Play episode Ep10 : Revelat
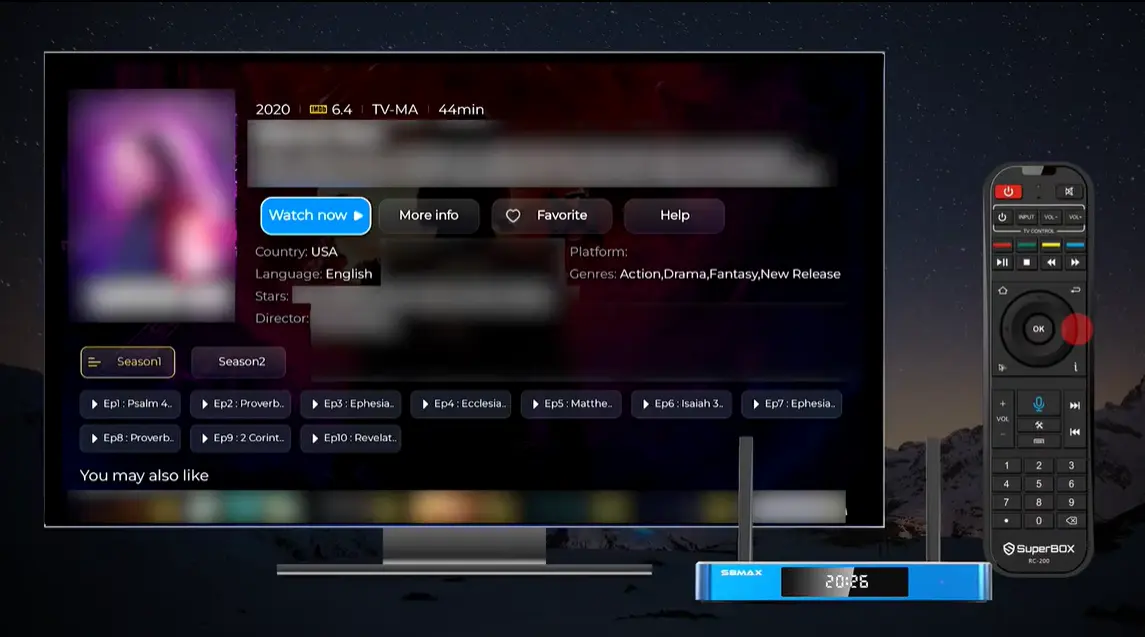The image size is (1145, 637). (x=351, y=438)
